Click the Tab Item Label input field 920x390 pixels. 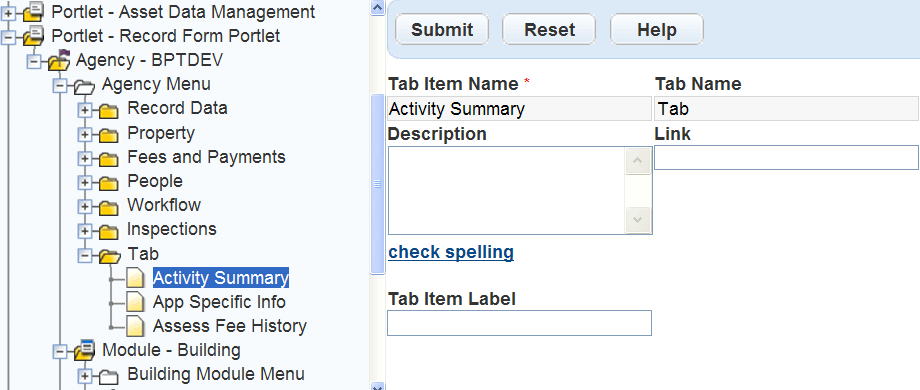519,323
